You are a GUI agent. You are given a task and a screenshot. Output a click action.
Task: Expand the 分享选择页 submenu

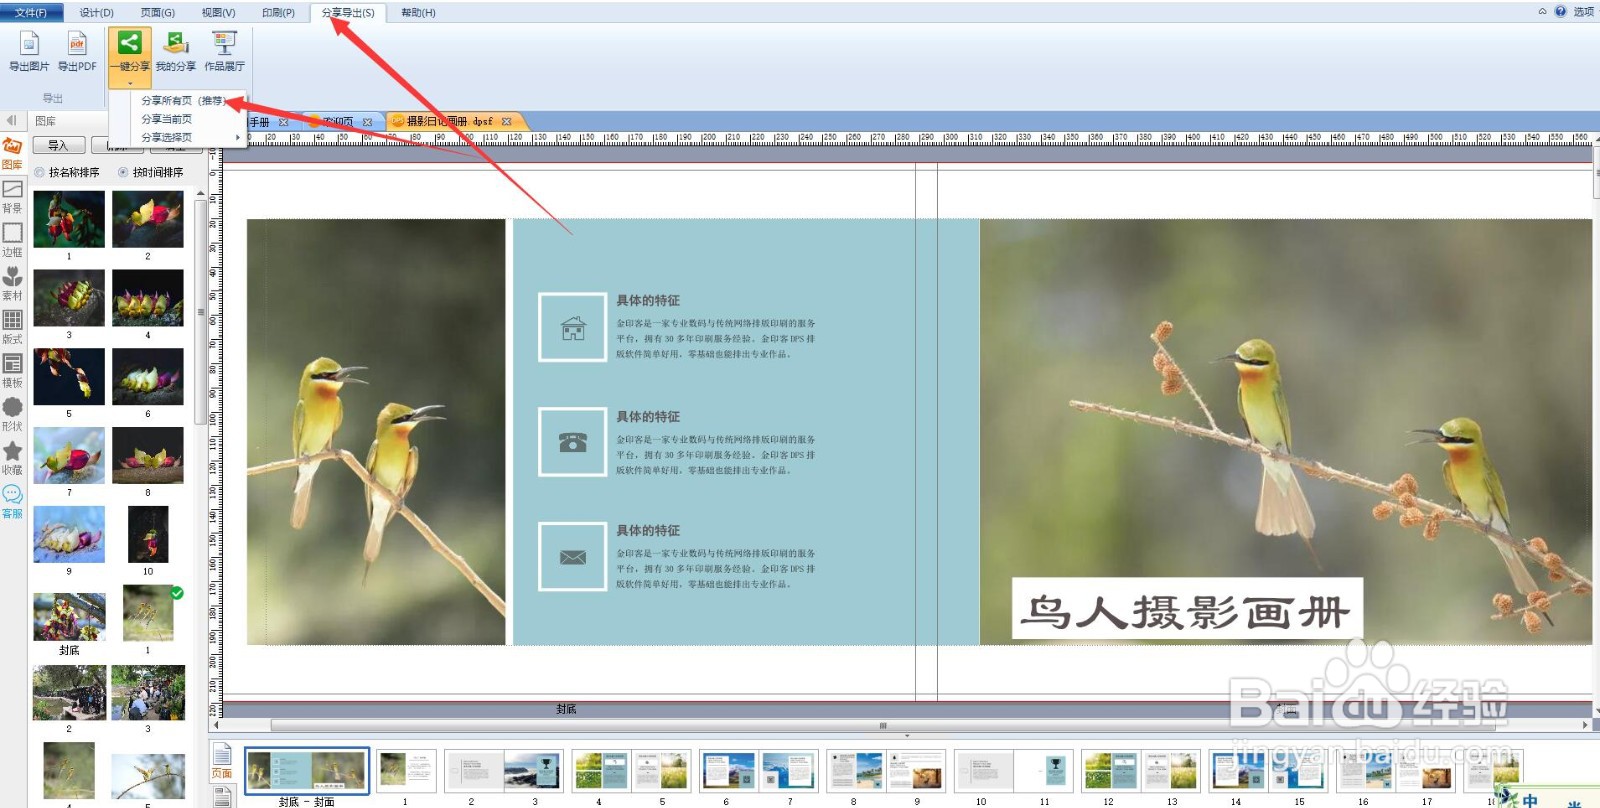pyautogui.click(x=190, y=137)
